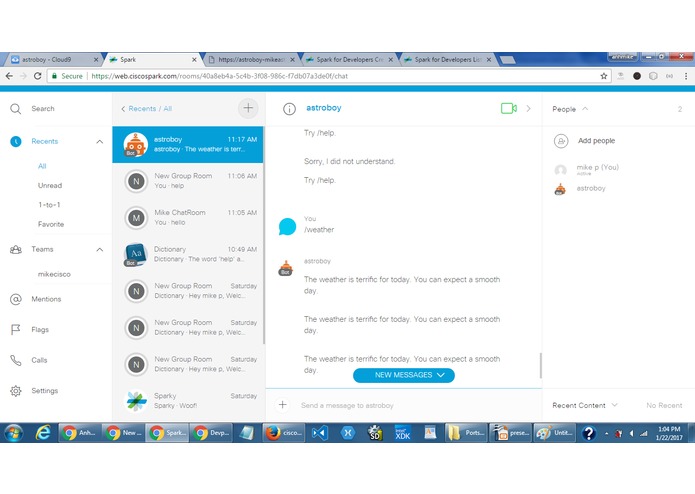Switch to the Spark for Developers Lis tab
The height and width of the screenshot is (494, 695).
point(447,59)
